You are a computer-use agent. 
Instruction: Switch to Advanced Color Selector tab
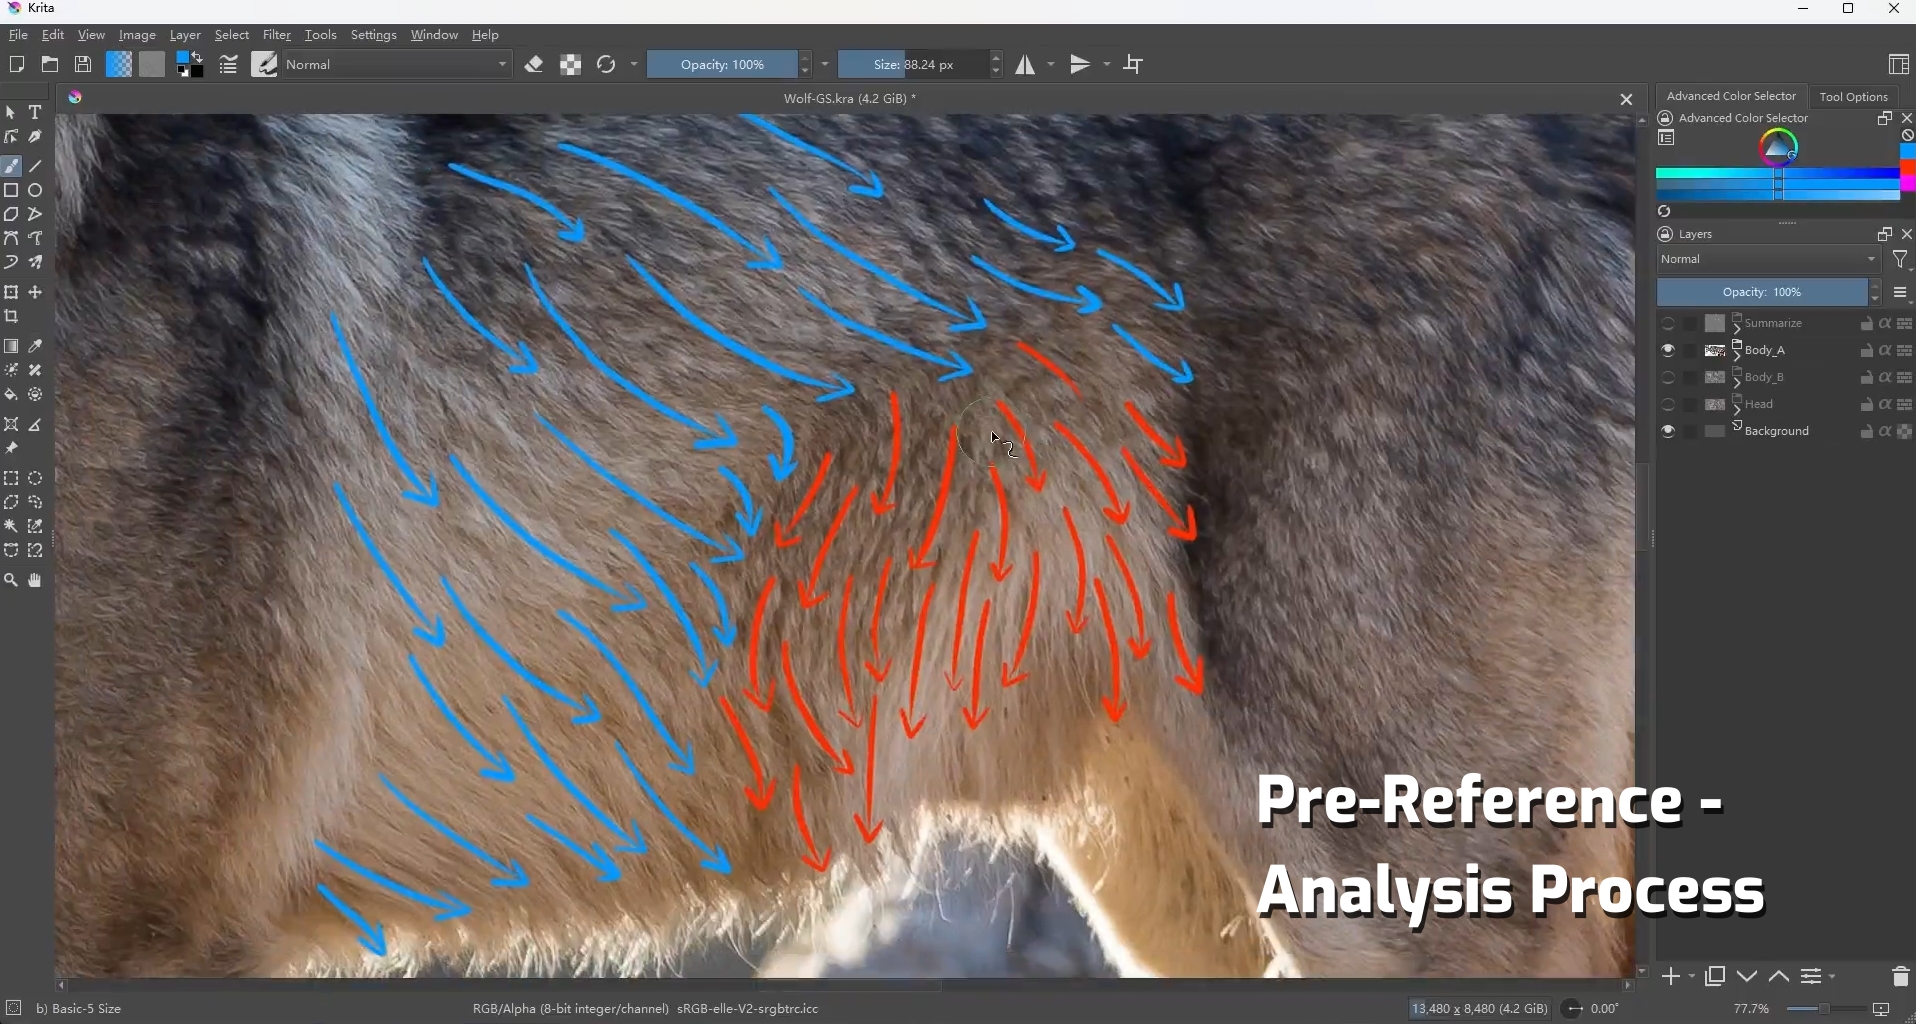point(1732,97)
